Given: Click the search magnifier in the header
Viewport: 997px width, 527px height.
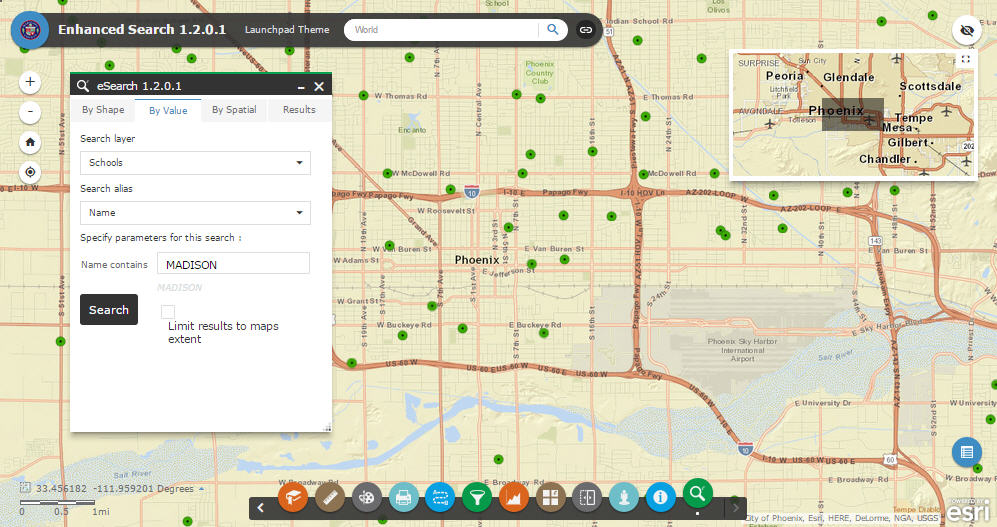Looking at the screenshot, I should coord(553,29).
